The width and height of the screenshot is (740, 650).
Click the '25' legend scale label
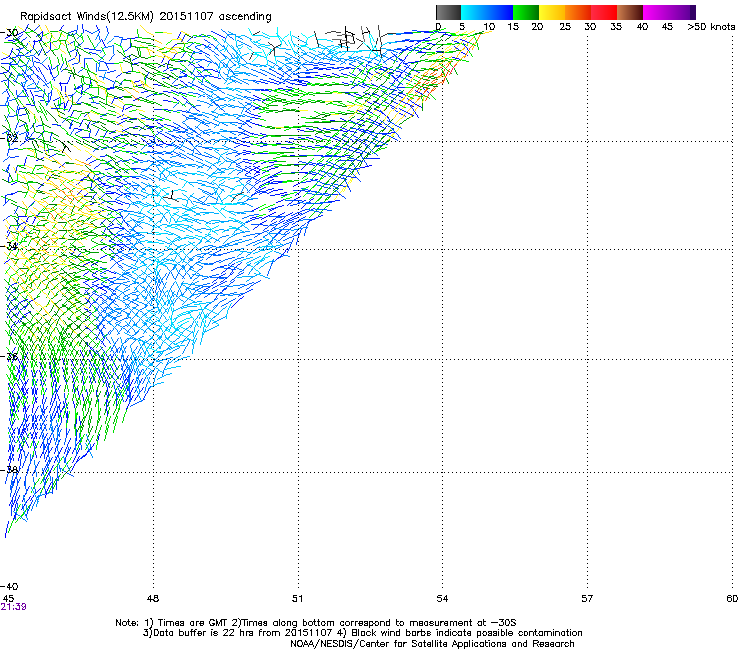565,27
